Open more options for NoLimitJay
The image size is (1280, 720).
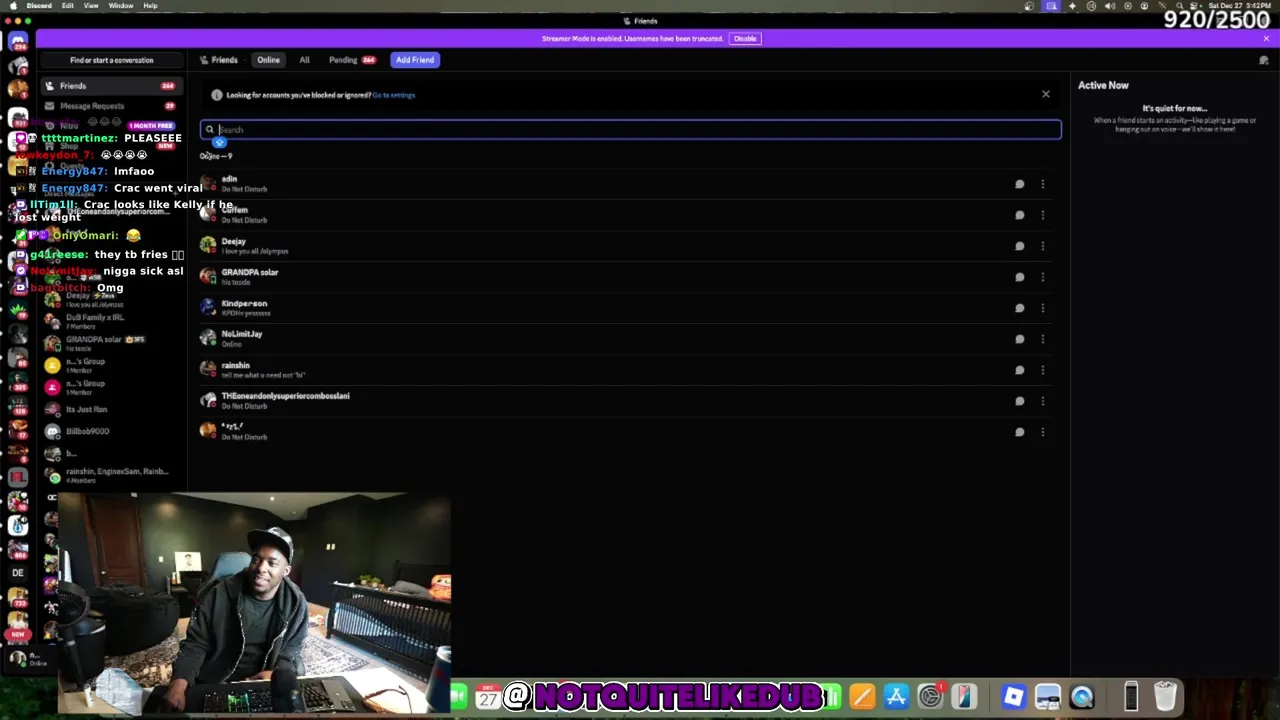[1042, 339]
